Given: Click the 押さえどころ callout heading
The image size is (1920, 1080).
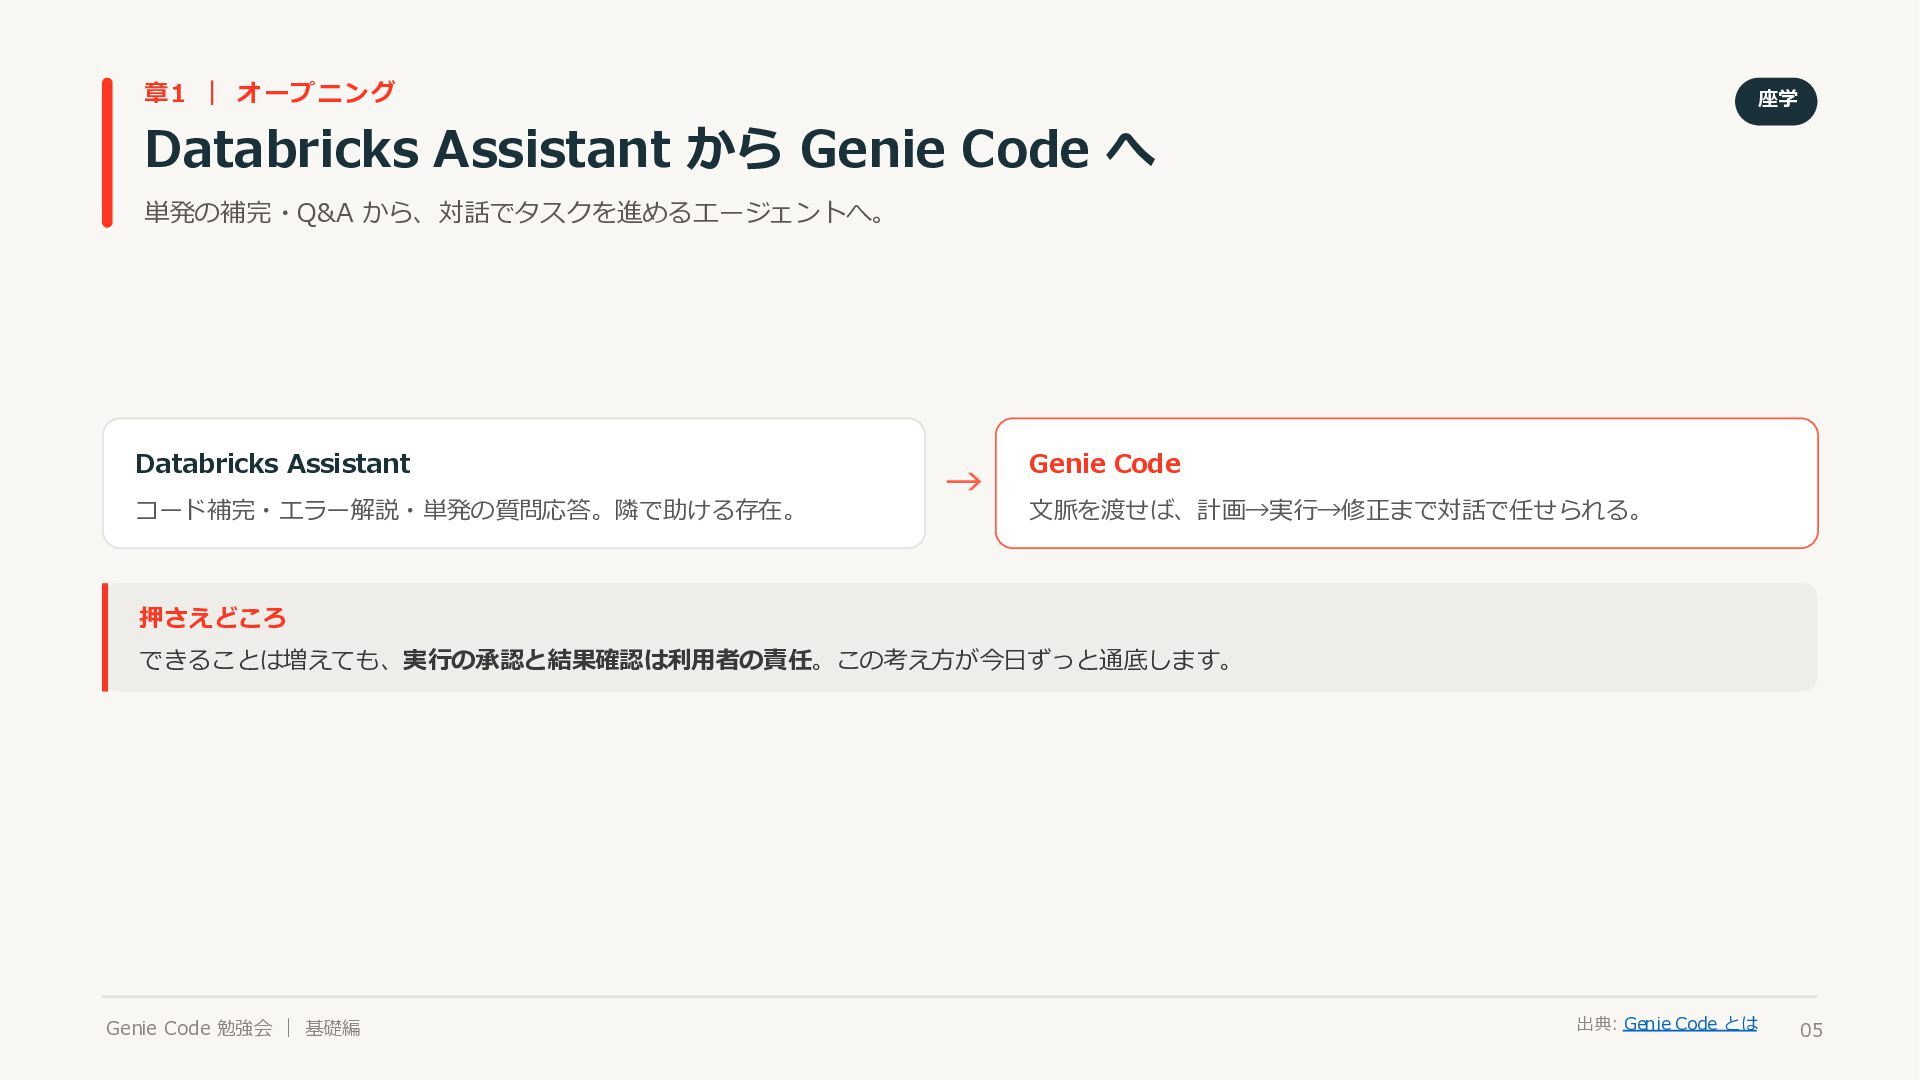Looking at the screenshot, I should point(213,618).
